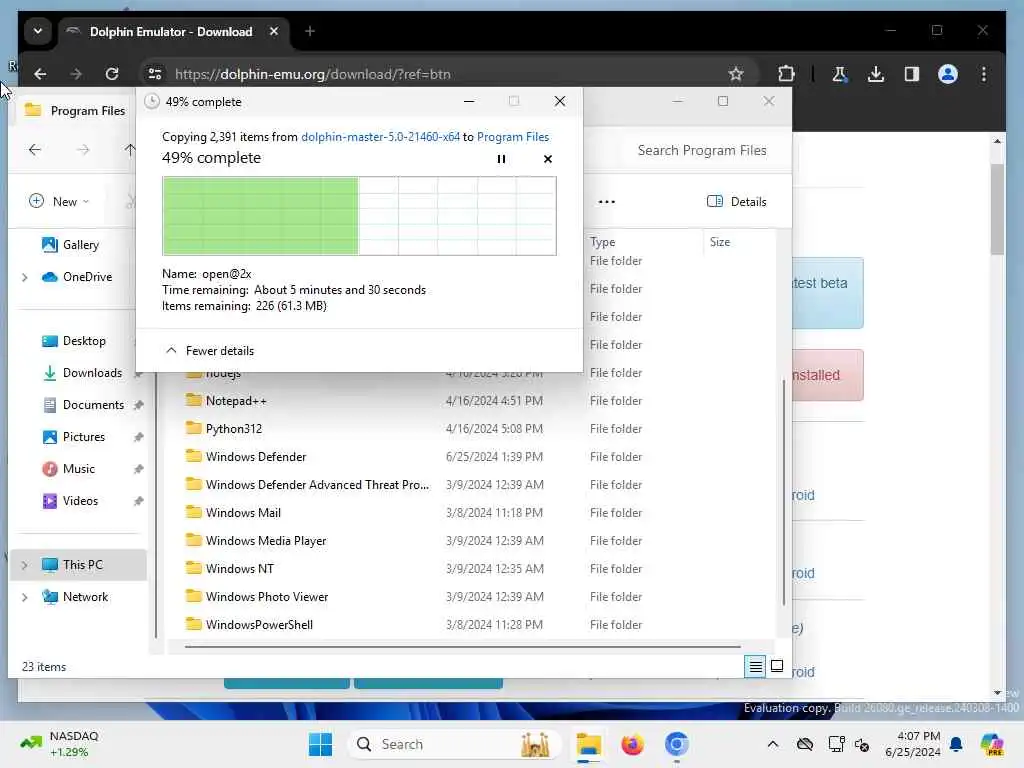Toggle the Details pane

737,202
